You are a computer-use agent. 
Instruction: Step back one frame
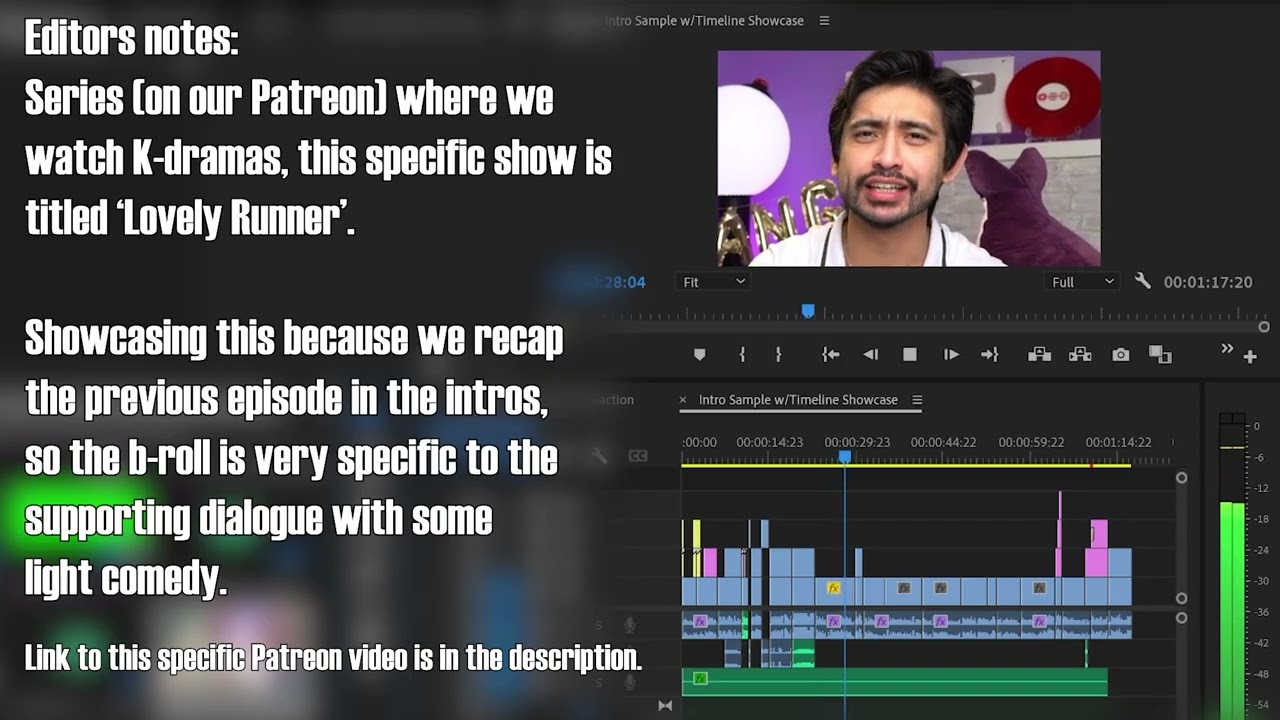coord(870,355)
